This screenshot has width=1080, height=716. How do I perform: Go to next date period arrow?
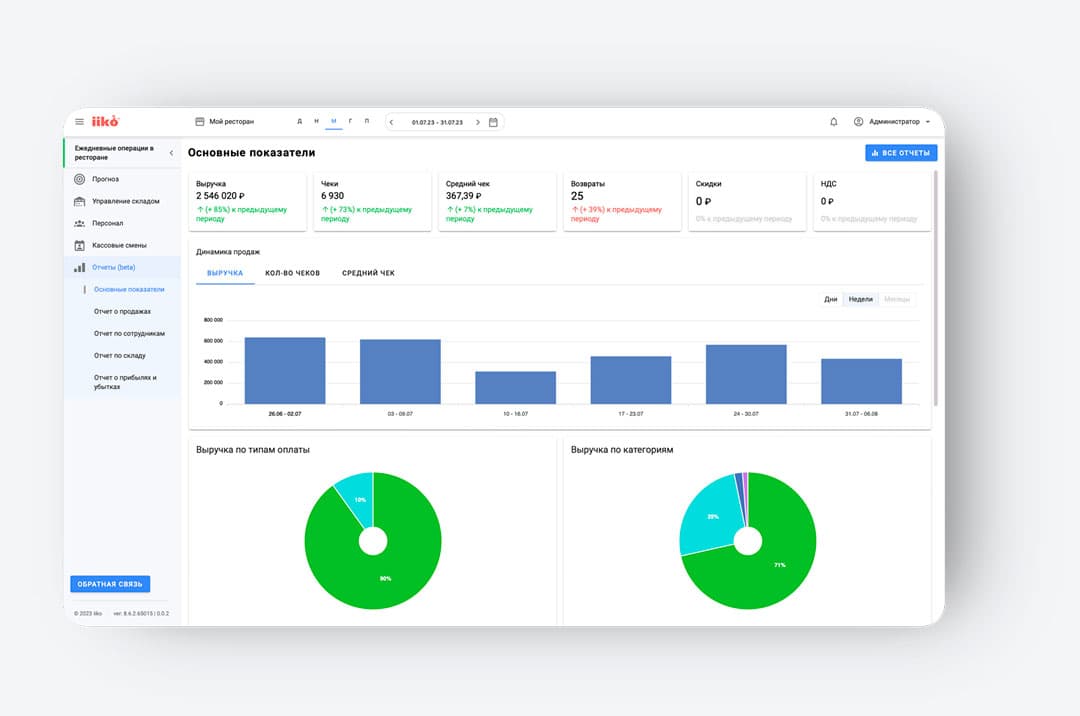coord(478,122)
